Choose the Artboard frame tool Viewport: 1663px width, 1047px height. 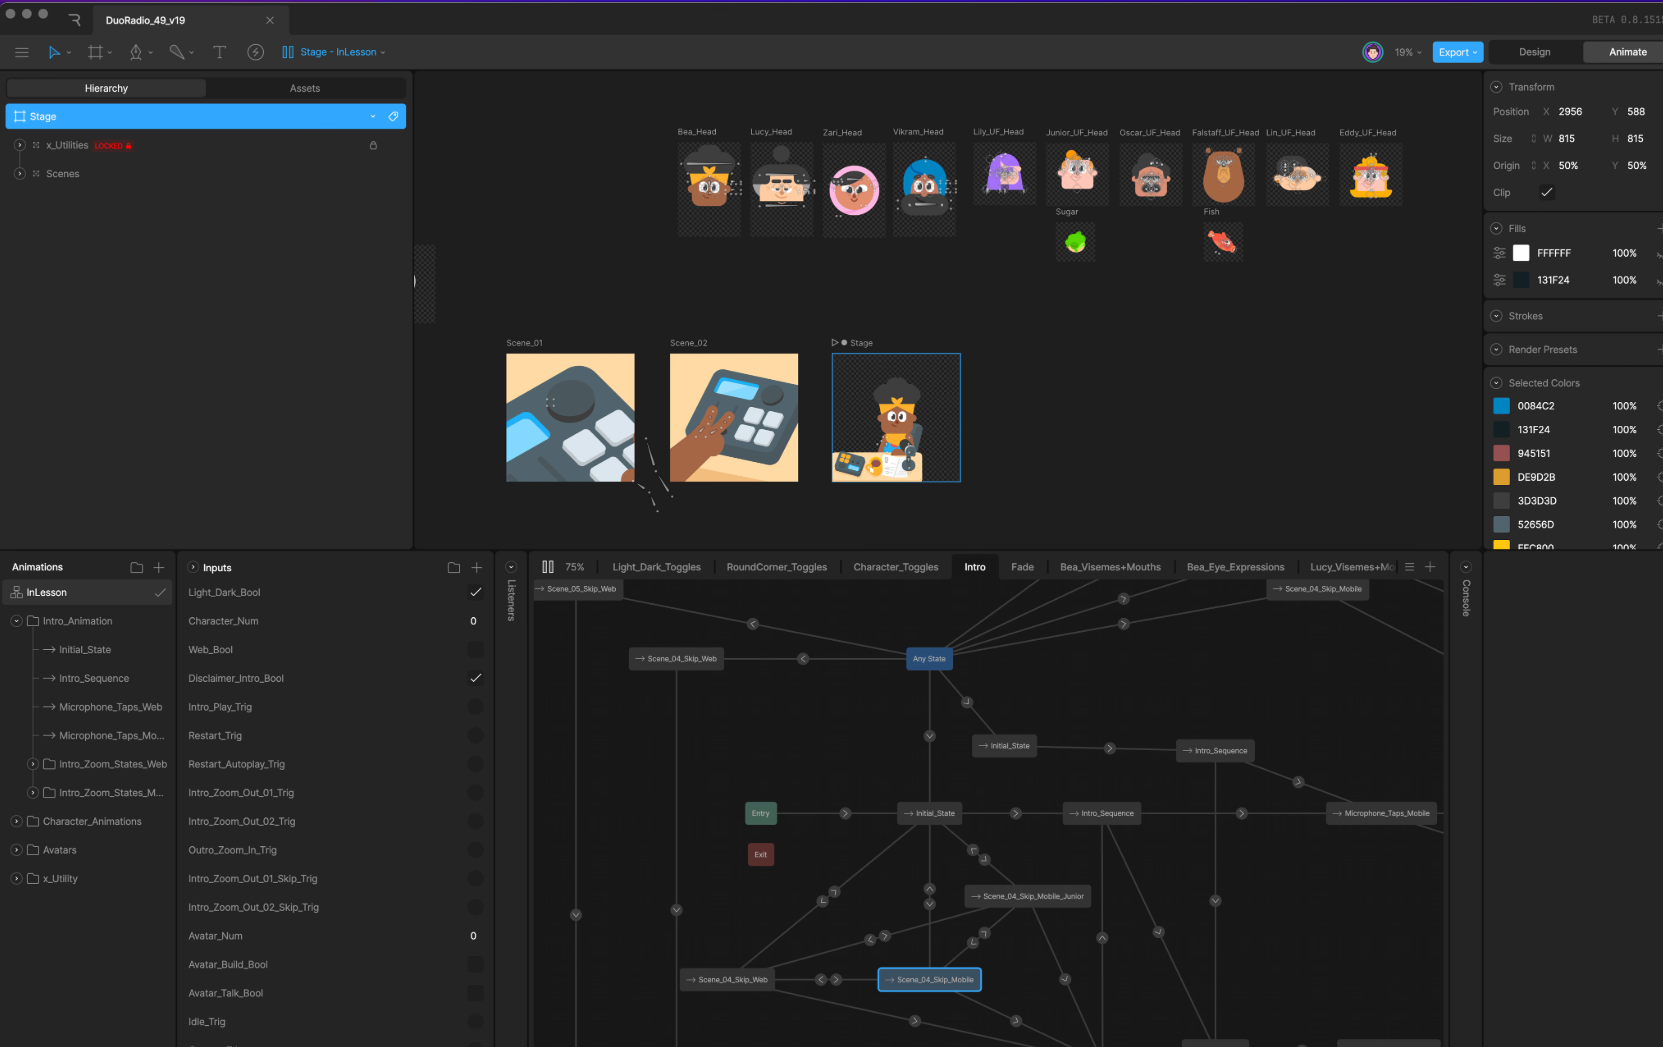click(95, 52)
